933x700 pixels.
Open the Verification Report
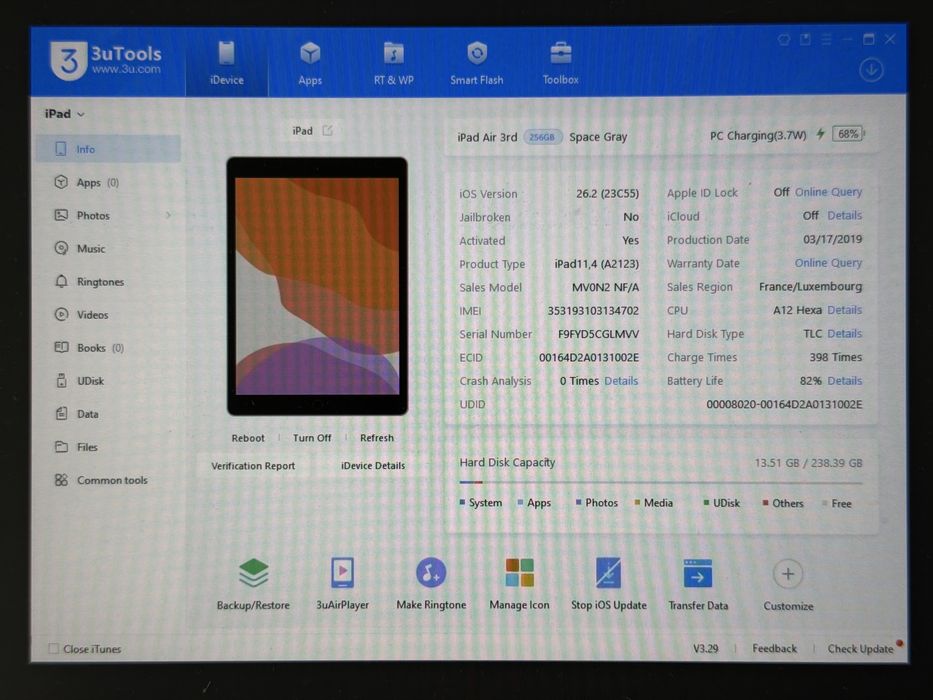tap(253, 466)
